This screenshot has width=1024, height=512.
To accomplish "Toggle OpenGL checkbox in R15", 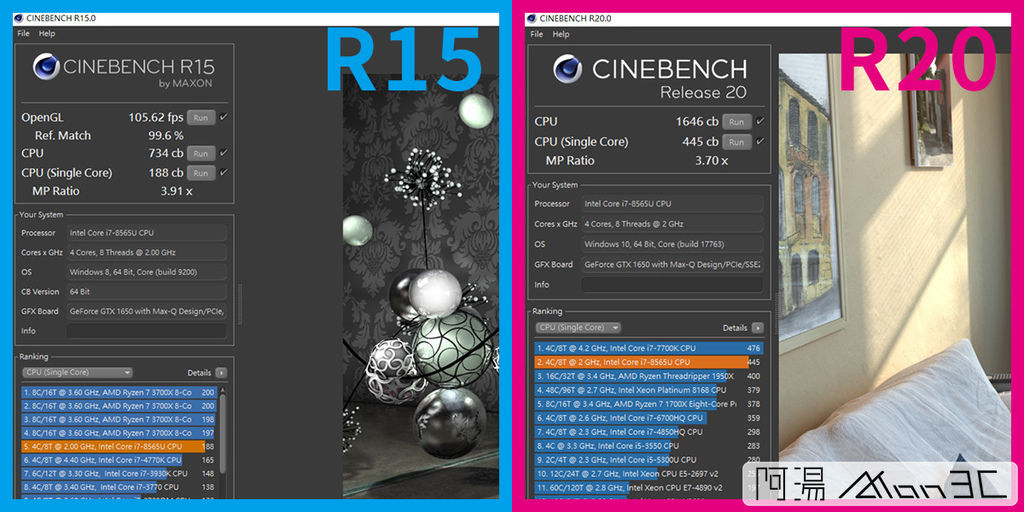I will click(224, 117).
